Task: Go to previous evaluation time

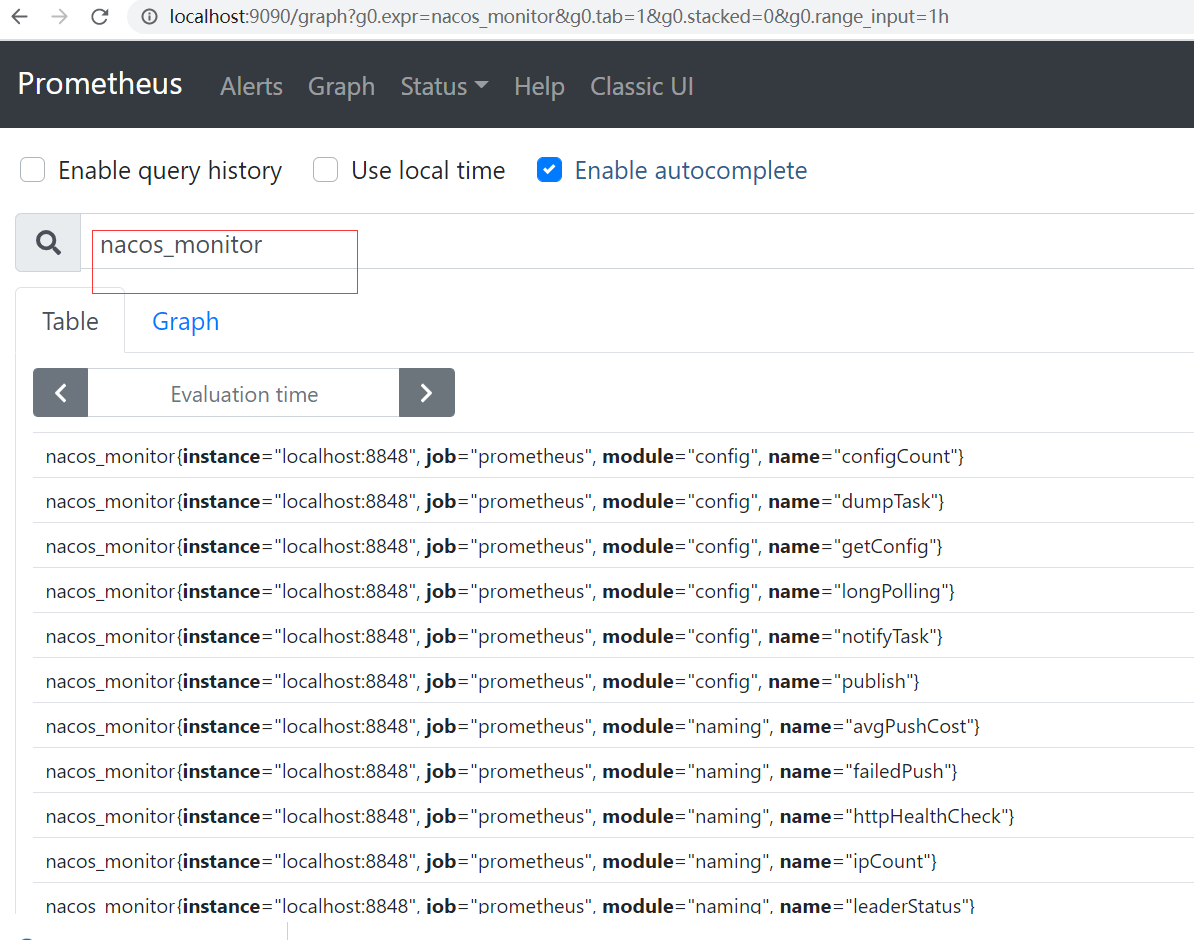Action: (x=61, y=393)
